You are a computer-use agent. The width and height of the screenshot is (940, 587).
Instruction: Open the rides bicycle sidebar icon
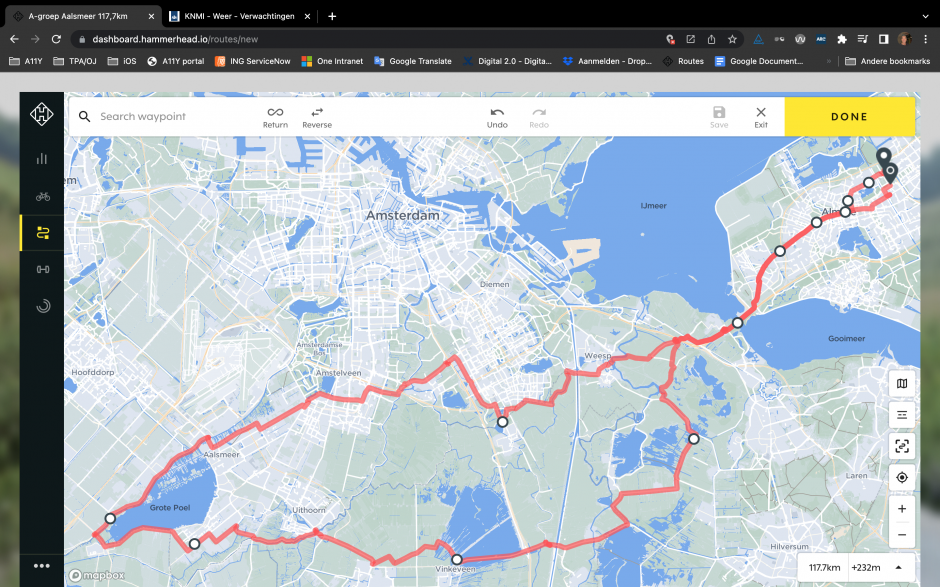[x=42, y=196]
